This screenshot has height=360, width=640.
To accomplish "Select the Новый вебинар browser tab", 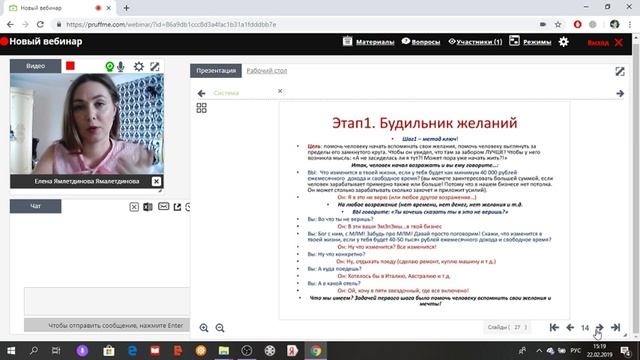I will (60, 8).
